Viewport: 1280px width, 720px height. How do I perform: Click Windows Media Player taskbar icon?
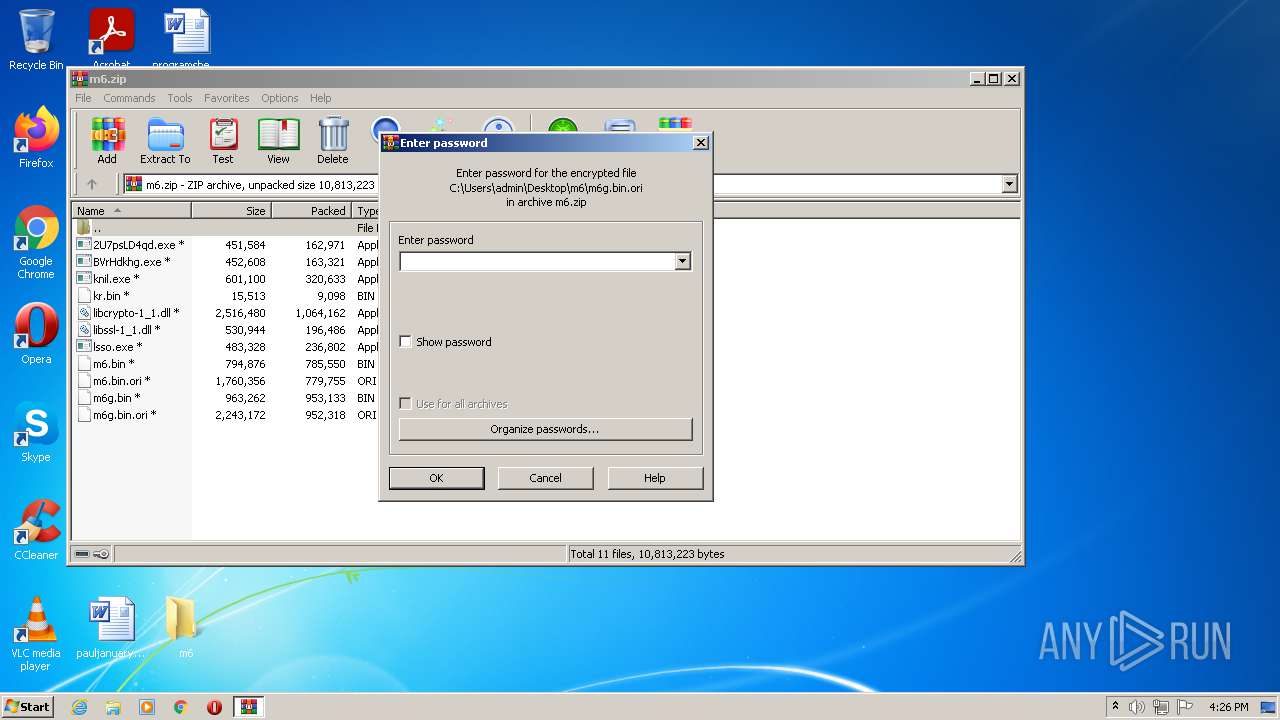pyautogui.click(x=147, y=707)
